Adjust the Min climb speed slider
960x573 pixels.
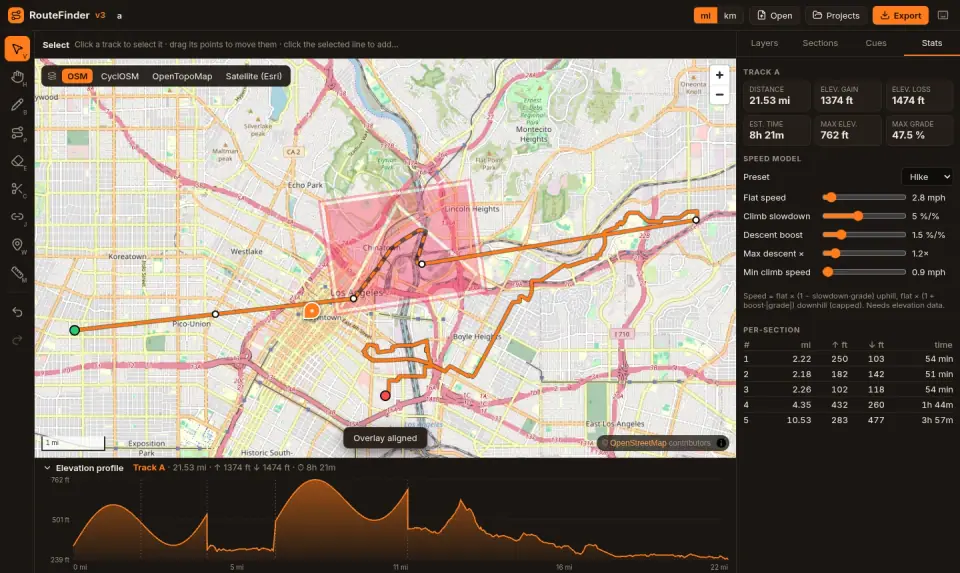tap(864, 272)
